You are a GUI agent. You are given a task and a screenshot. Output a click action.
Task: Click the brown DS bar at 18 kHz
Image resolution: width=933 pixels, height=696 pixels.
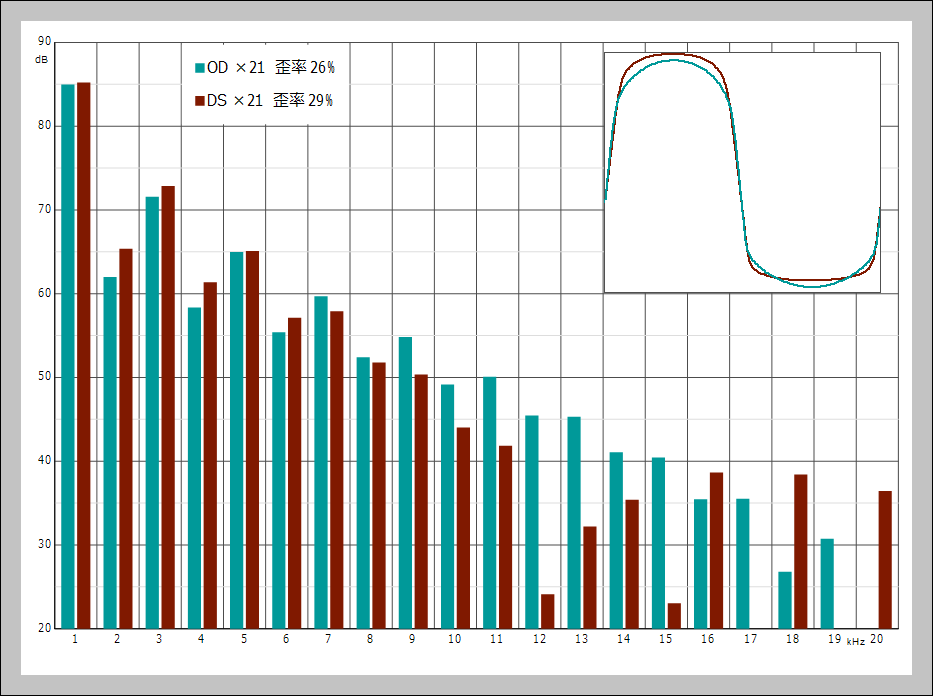(801, 551)
